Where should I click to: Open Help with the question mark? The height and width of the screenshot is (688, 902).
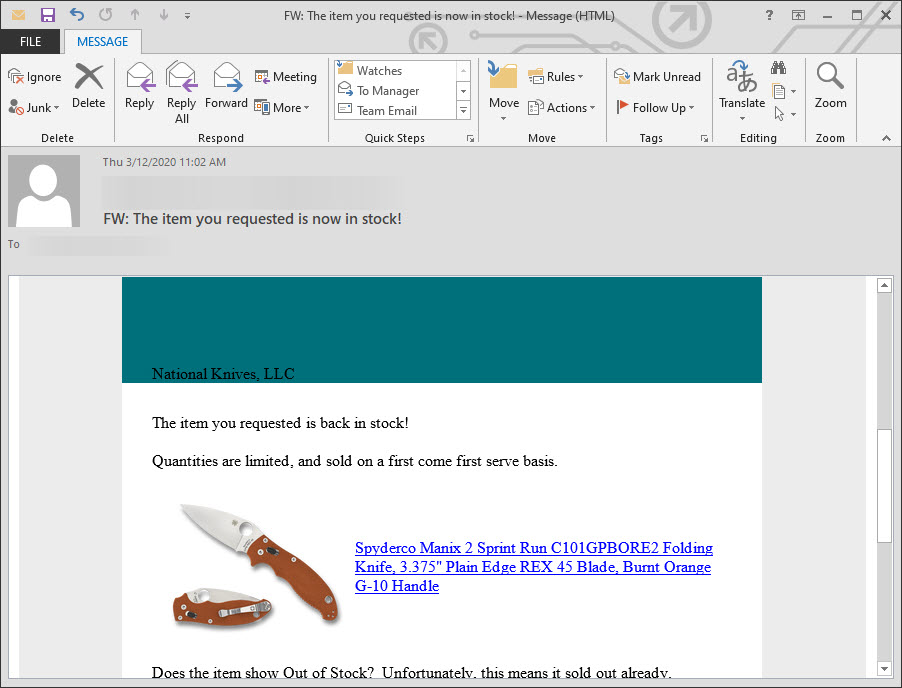click(x=769, y=16)
